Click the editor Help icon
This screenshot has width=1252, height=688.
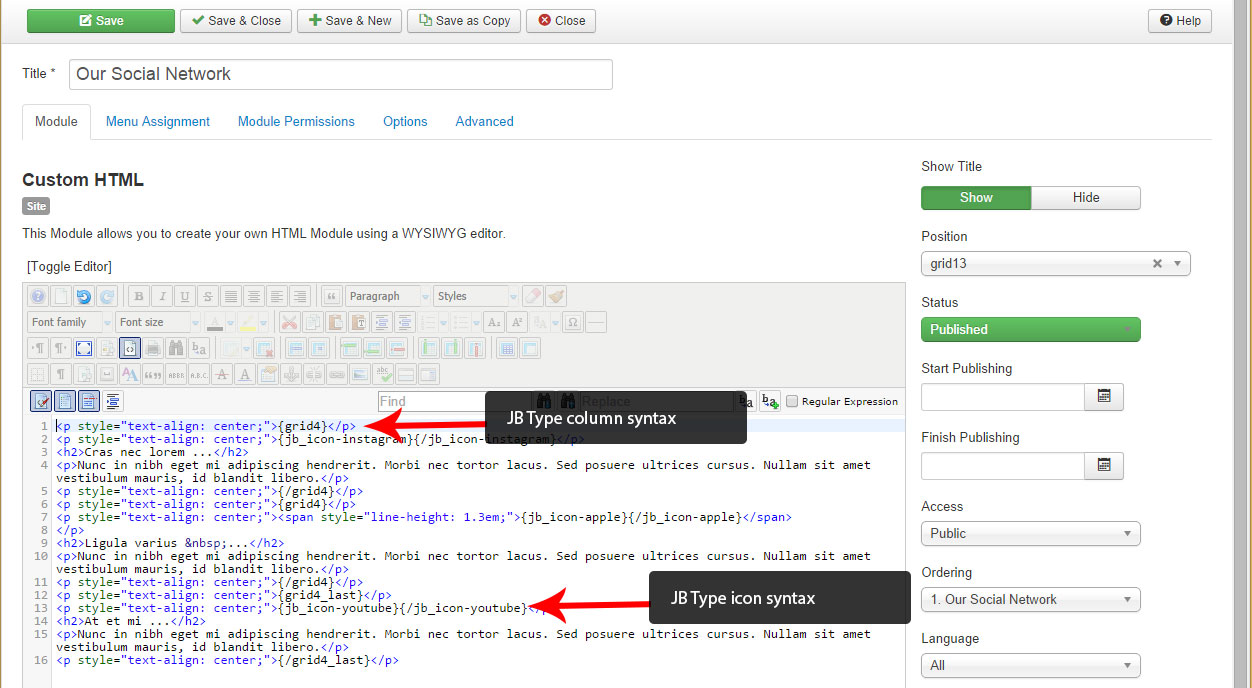(38, 296)
